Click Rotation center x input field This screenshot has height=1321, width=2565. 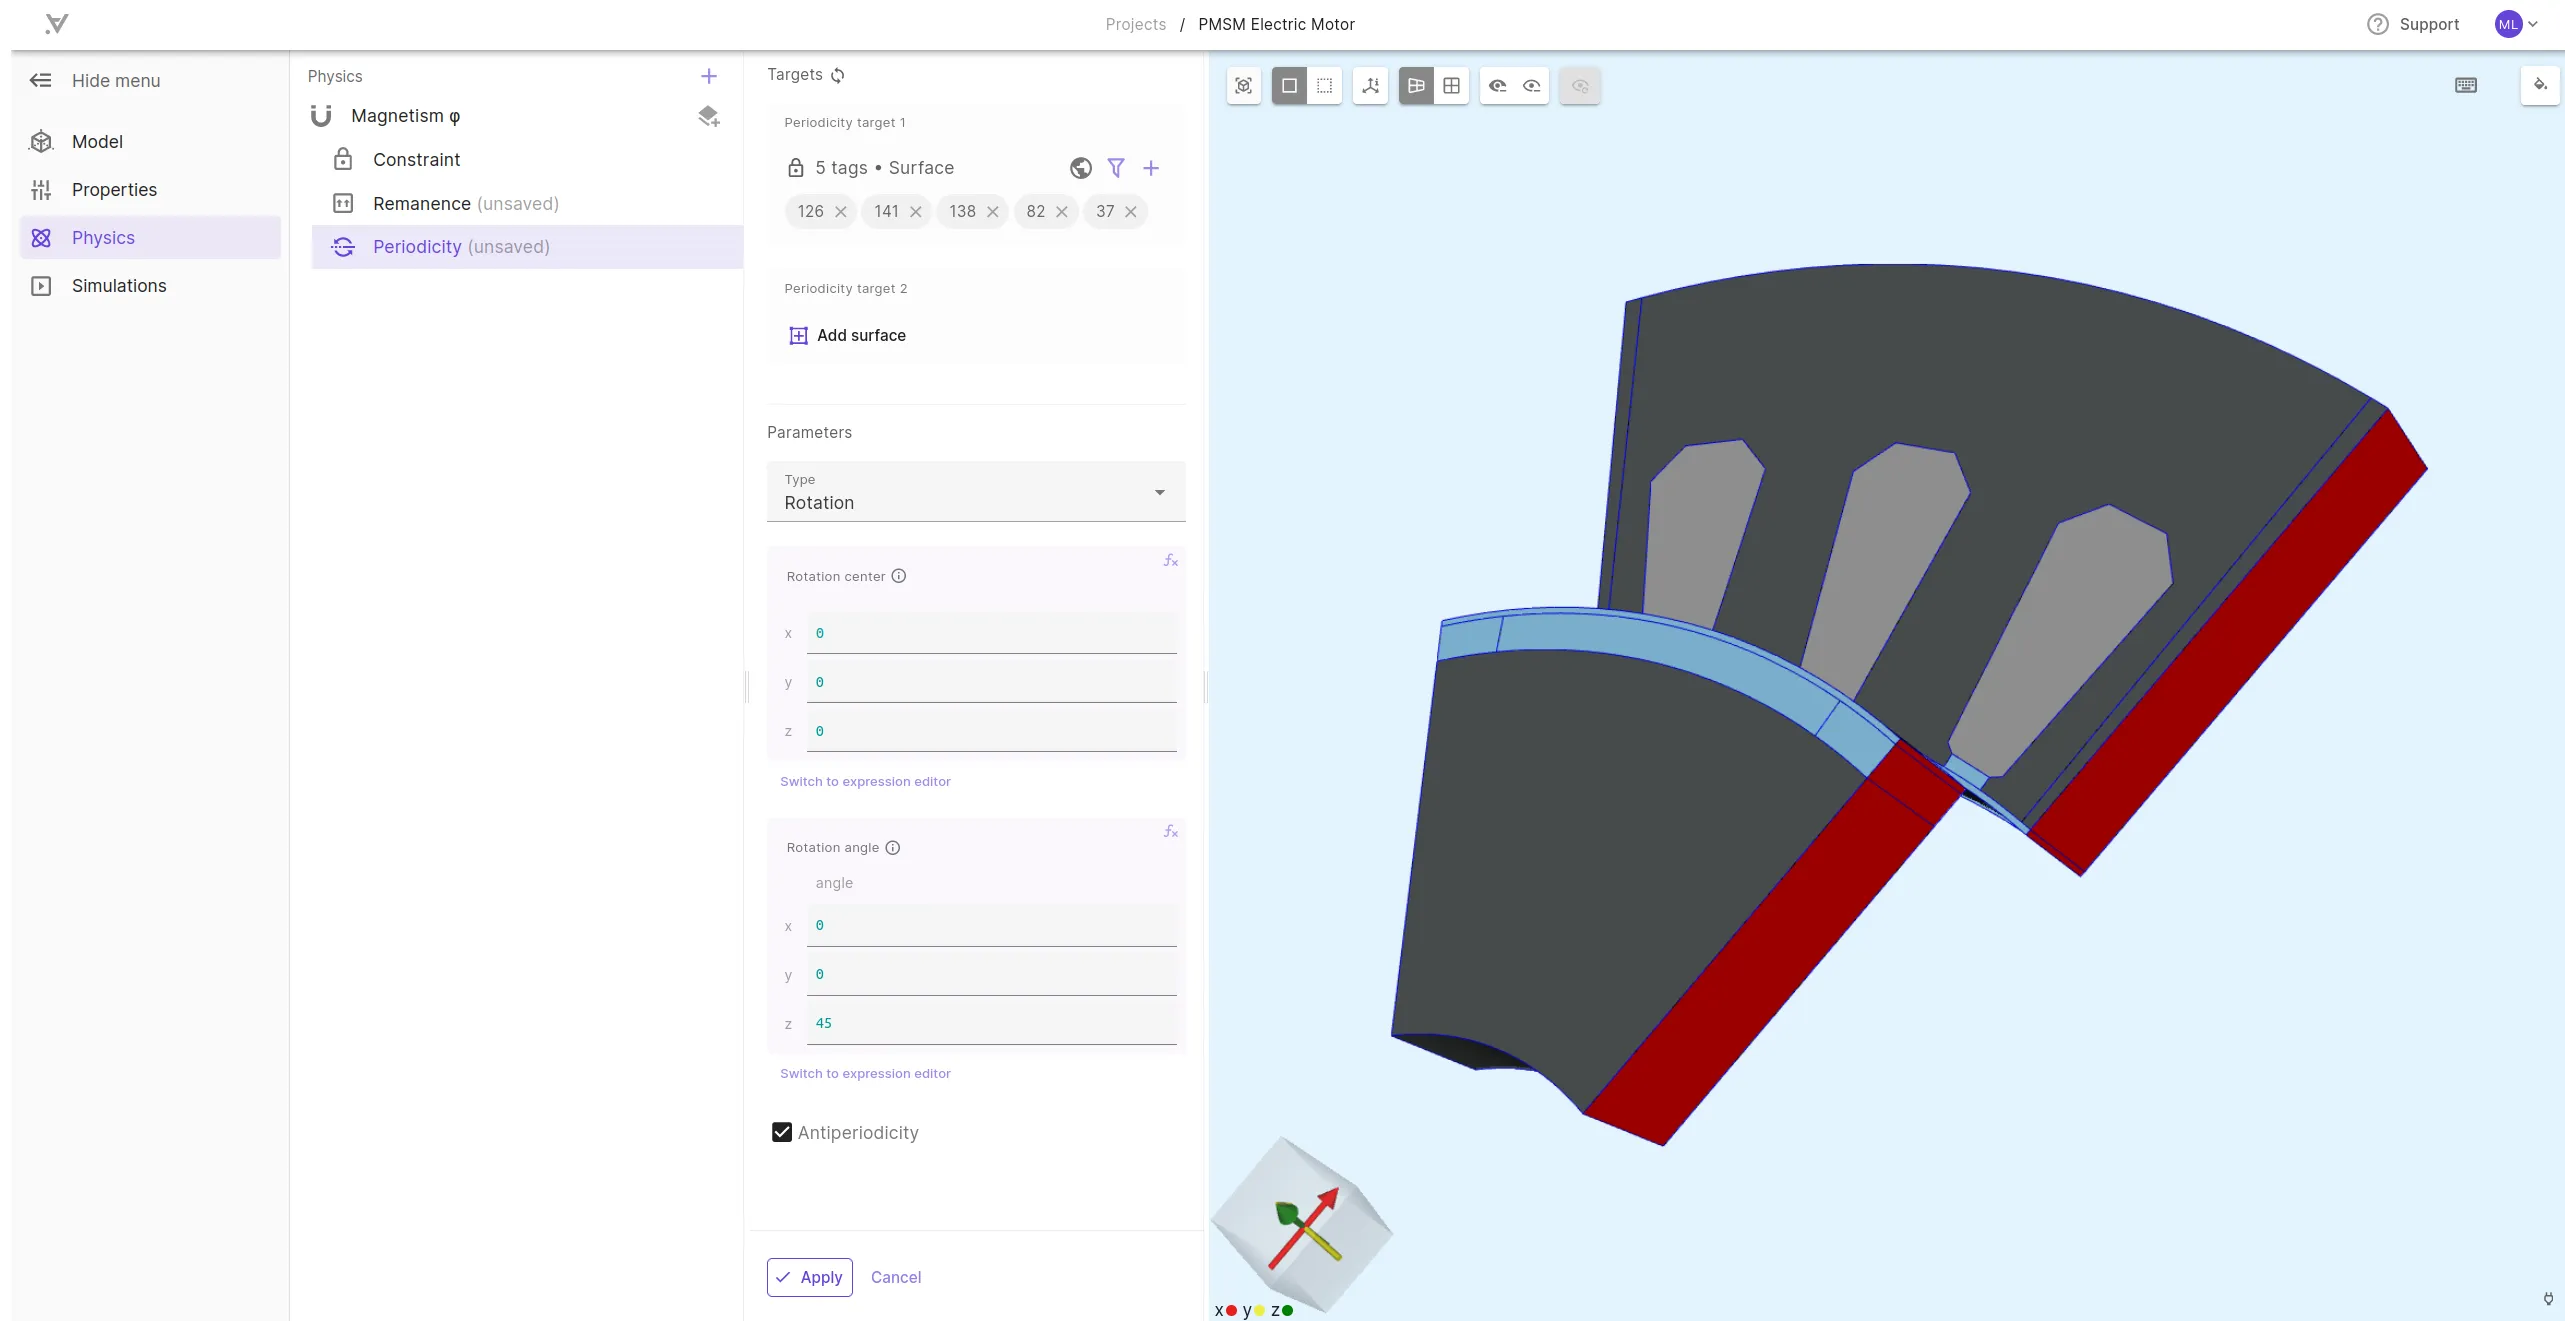click(991, 633)
